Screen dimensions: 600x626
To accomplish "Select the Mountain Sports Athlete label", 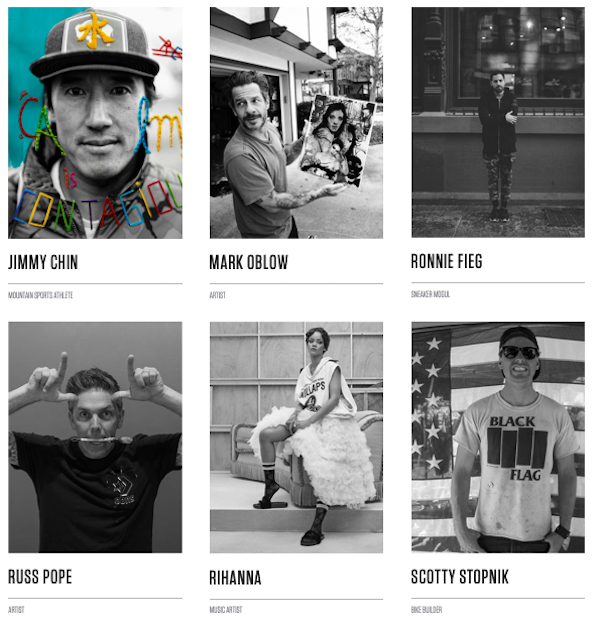I will pyautogui.click(x=40, y=295).
